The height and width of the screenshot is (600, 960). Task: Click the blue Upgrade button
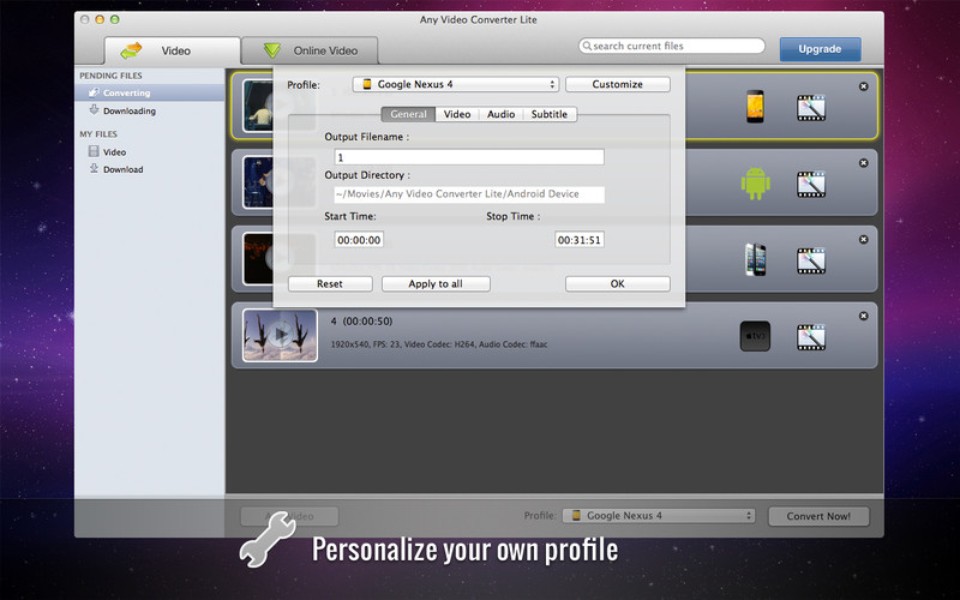pyautogui.click(x=820, y=49)
